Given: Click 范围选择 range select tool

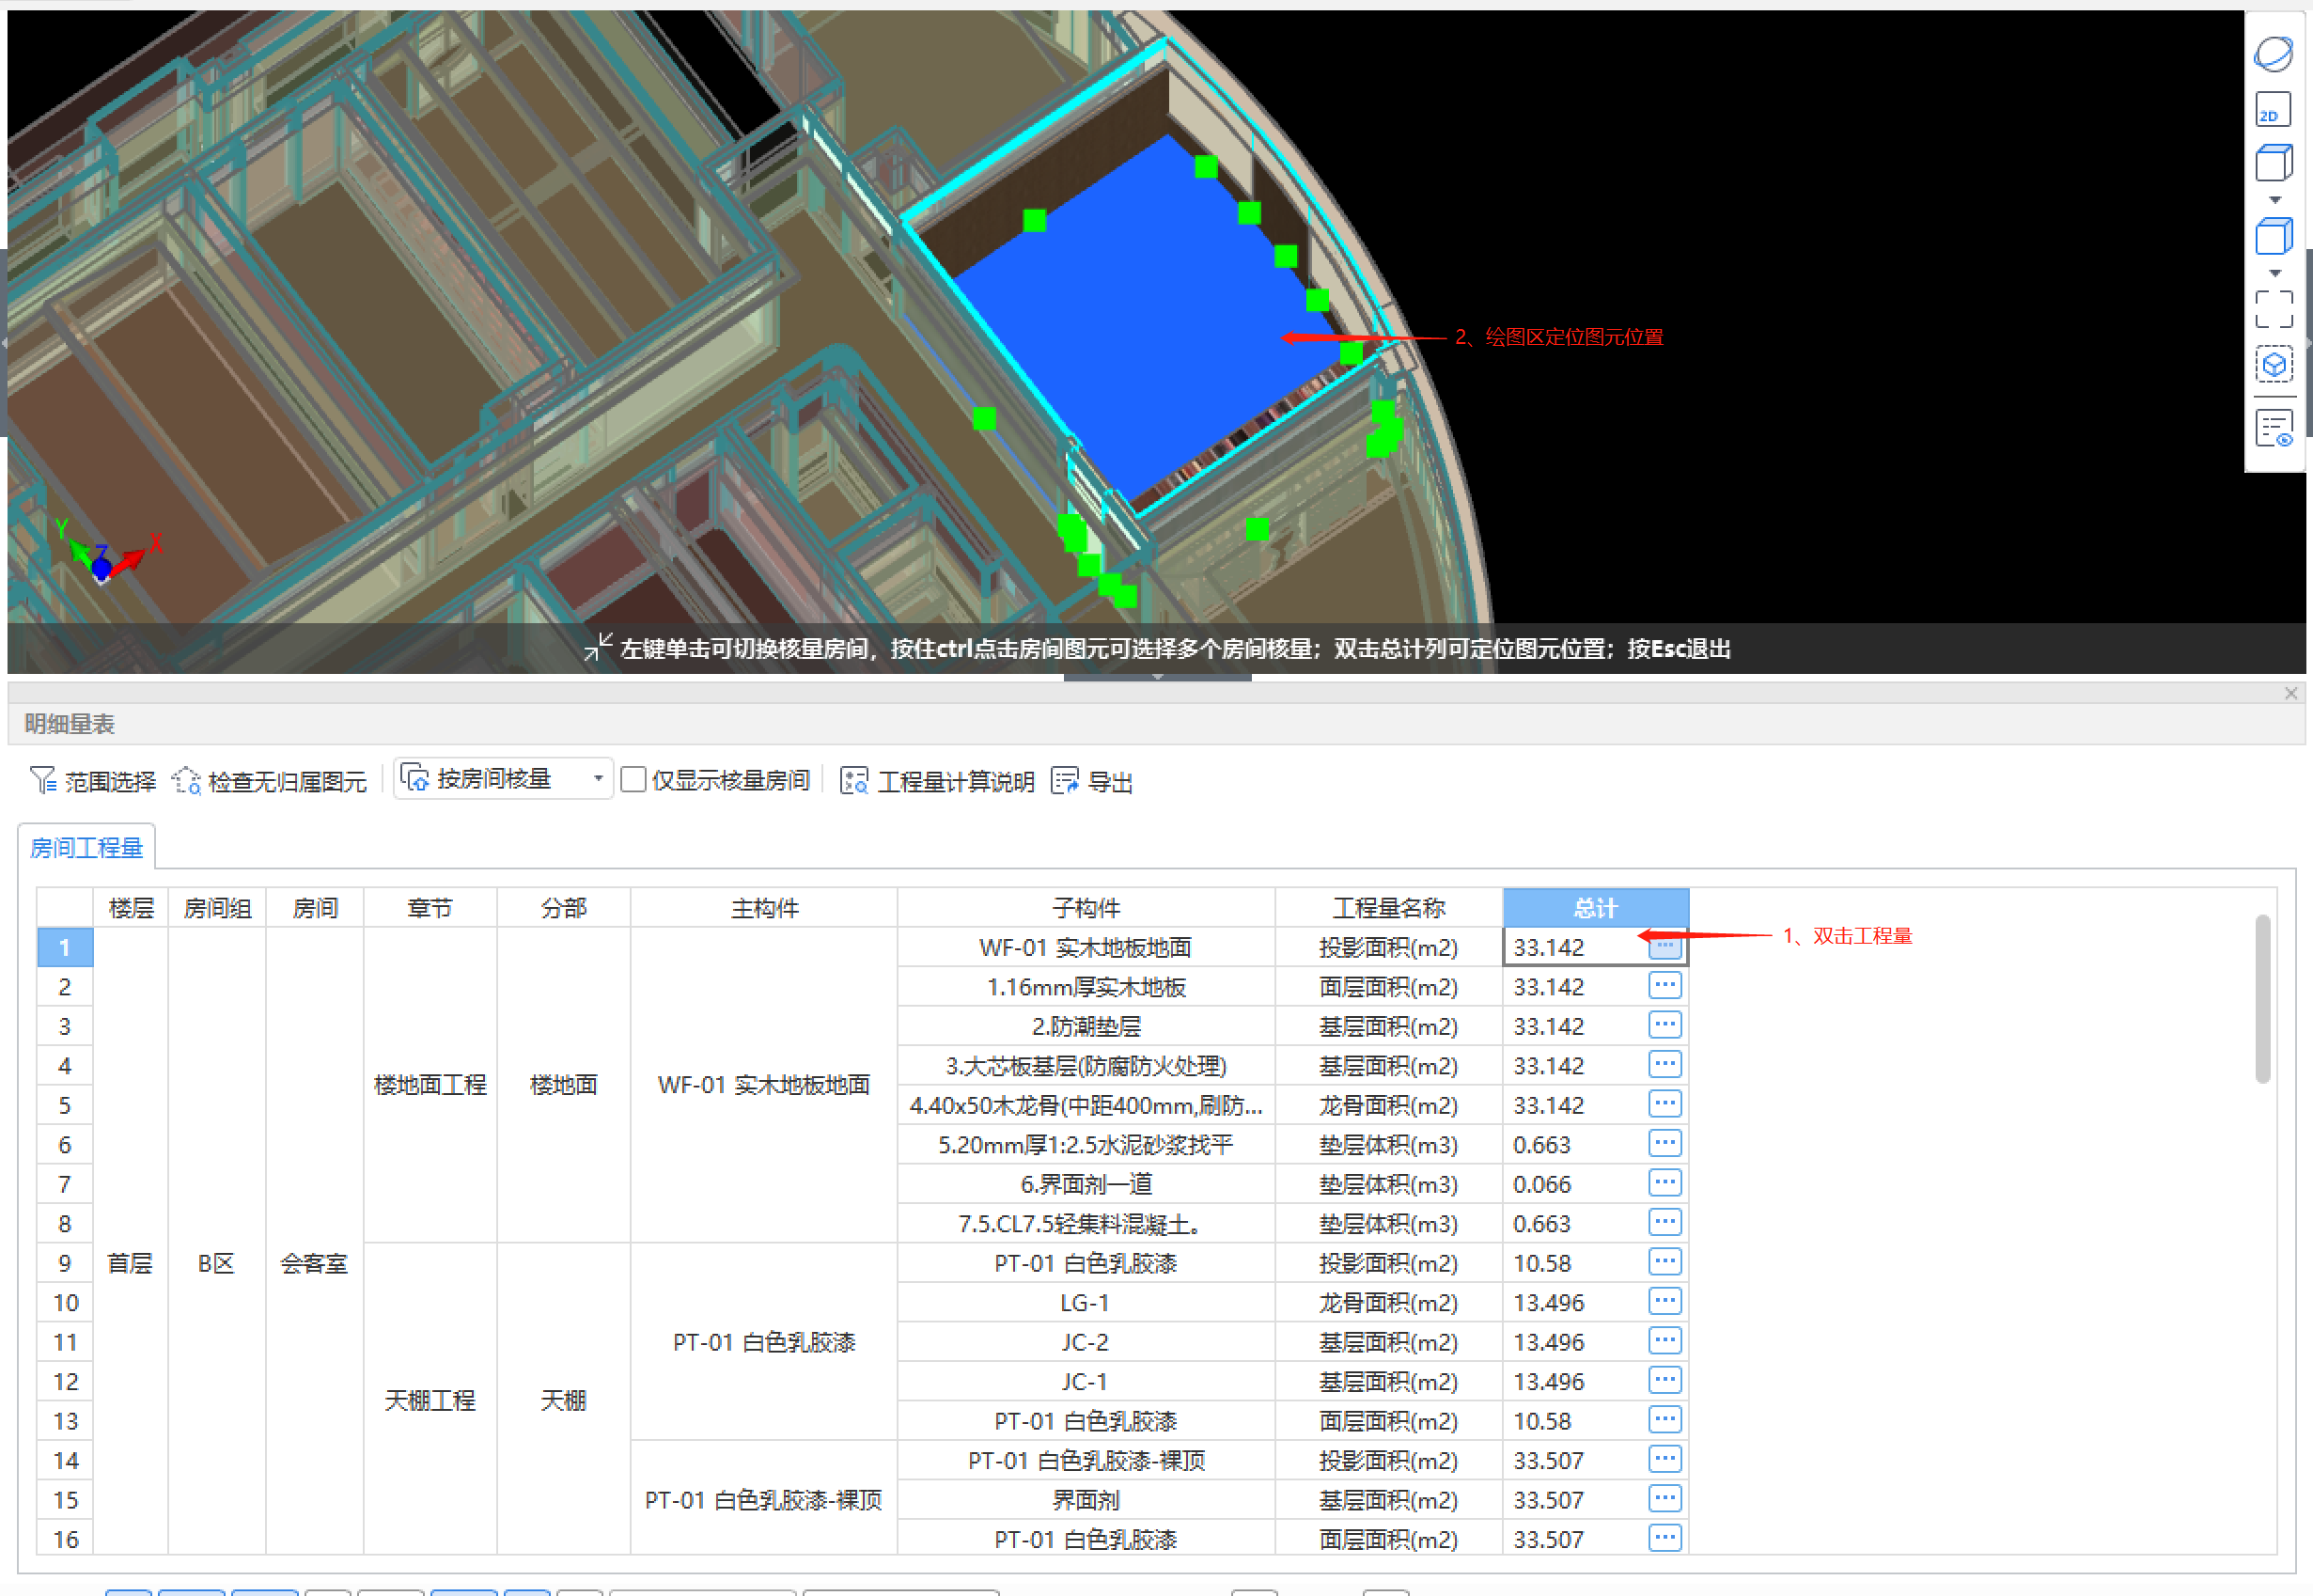Looking at the screenshot, I should point(93,781).
